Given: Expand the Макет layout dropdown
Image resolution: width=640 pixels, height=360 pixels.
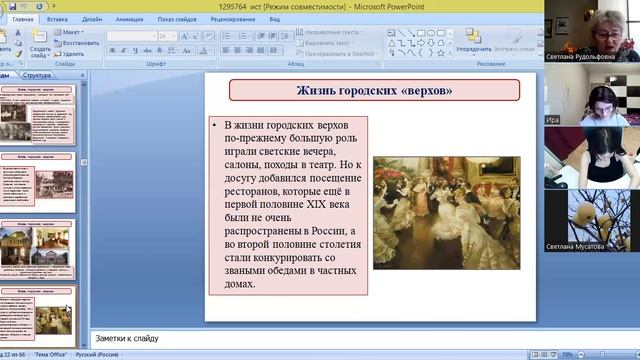Looking at the screenshot, I should tap(69, 32).
